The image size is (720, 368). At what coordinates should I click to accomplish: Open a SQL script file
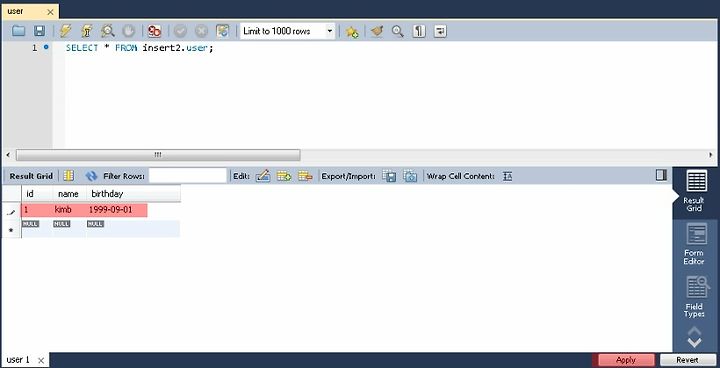[x=18, y=31]
